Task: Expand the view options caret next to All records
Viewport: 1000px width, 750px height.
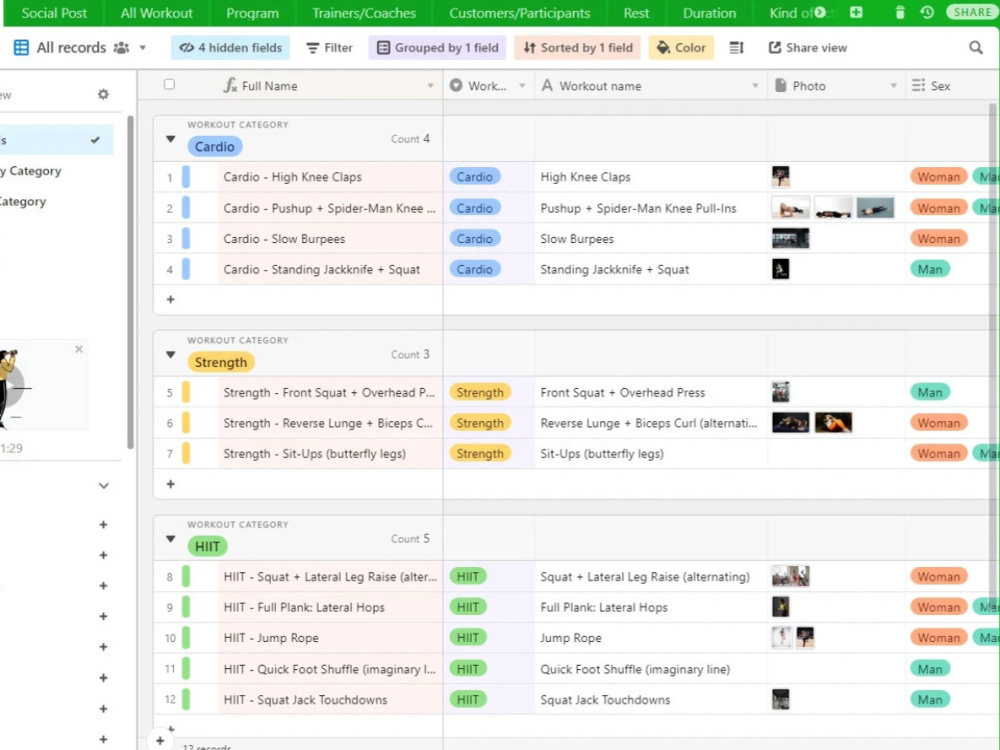Action: [x=143, y=48]
